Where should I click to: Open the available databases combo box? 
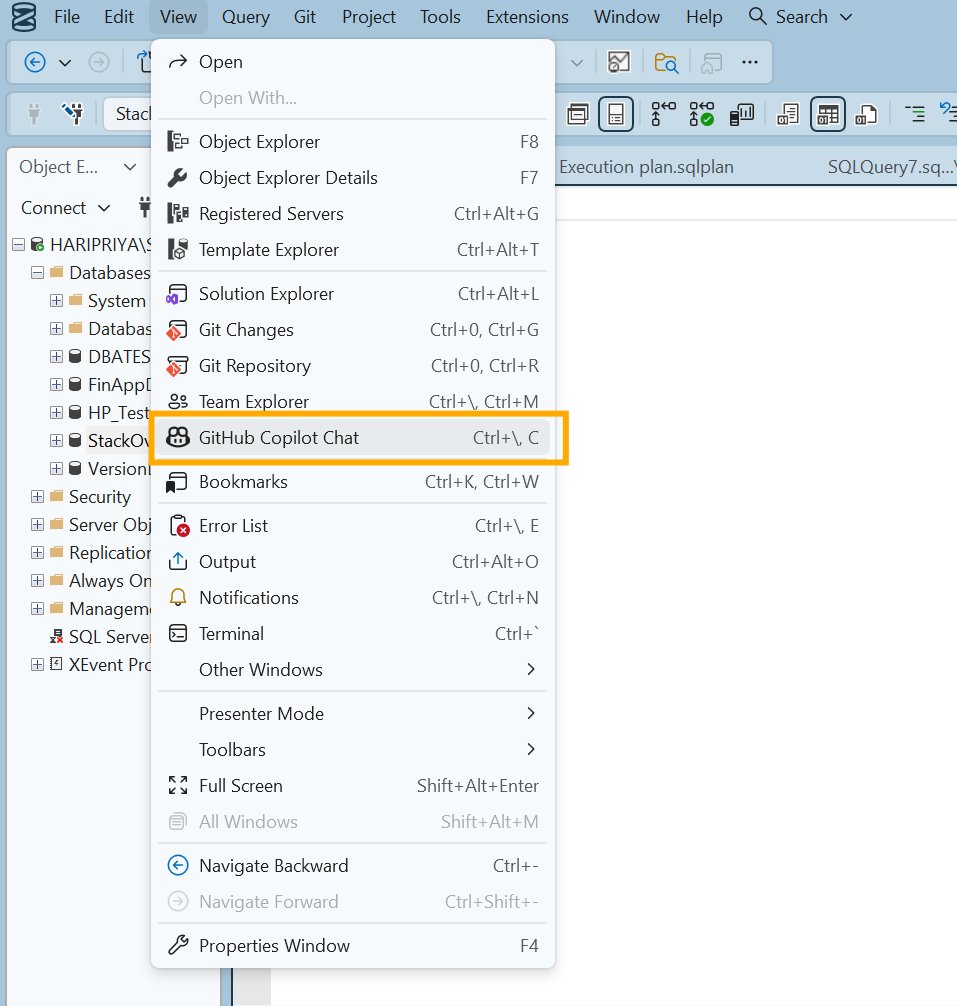(x=128, y=114)
